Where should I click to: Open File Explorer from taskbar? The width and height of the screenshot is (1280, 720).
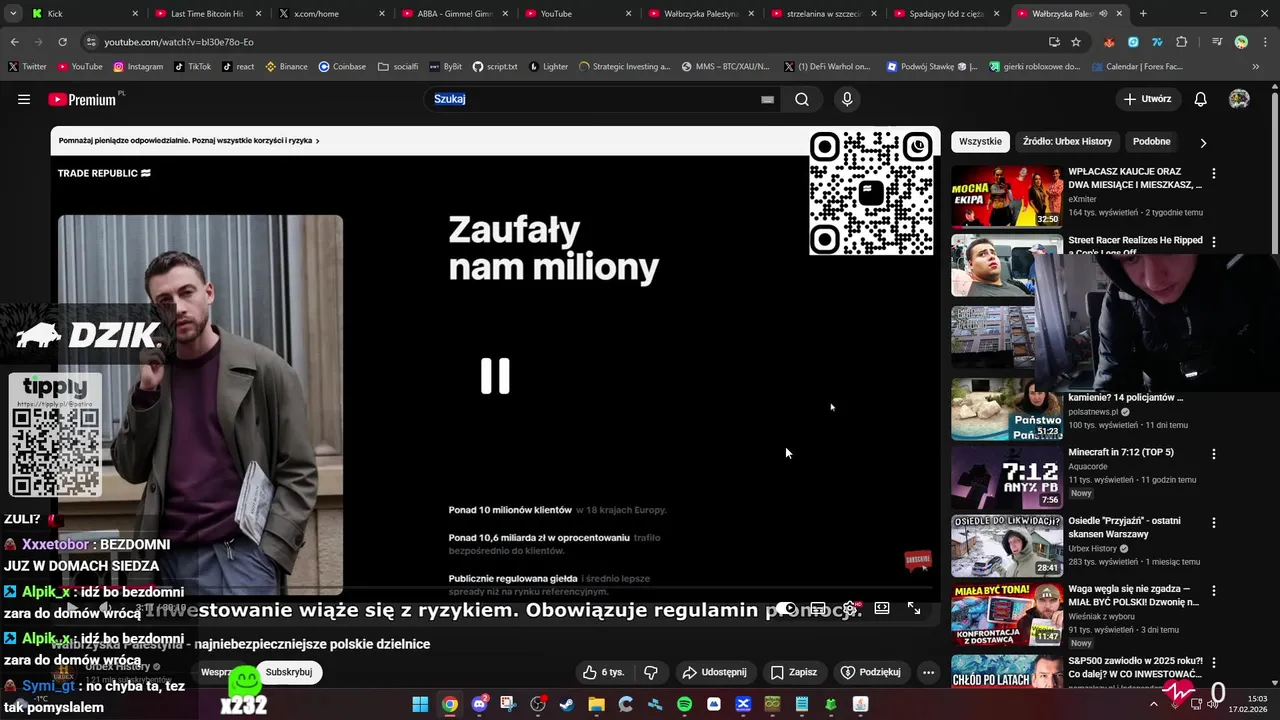coord(596,704)
